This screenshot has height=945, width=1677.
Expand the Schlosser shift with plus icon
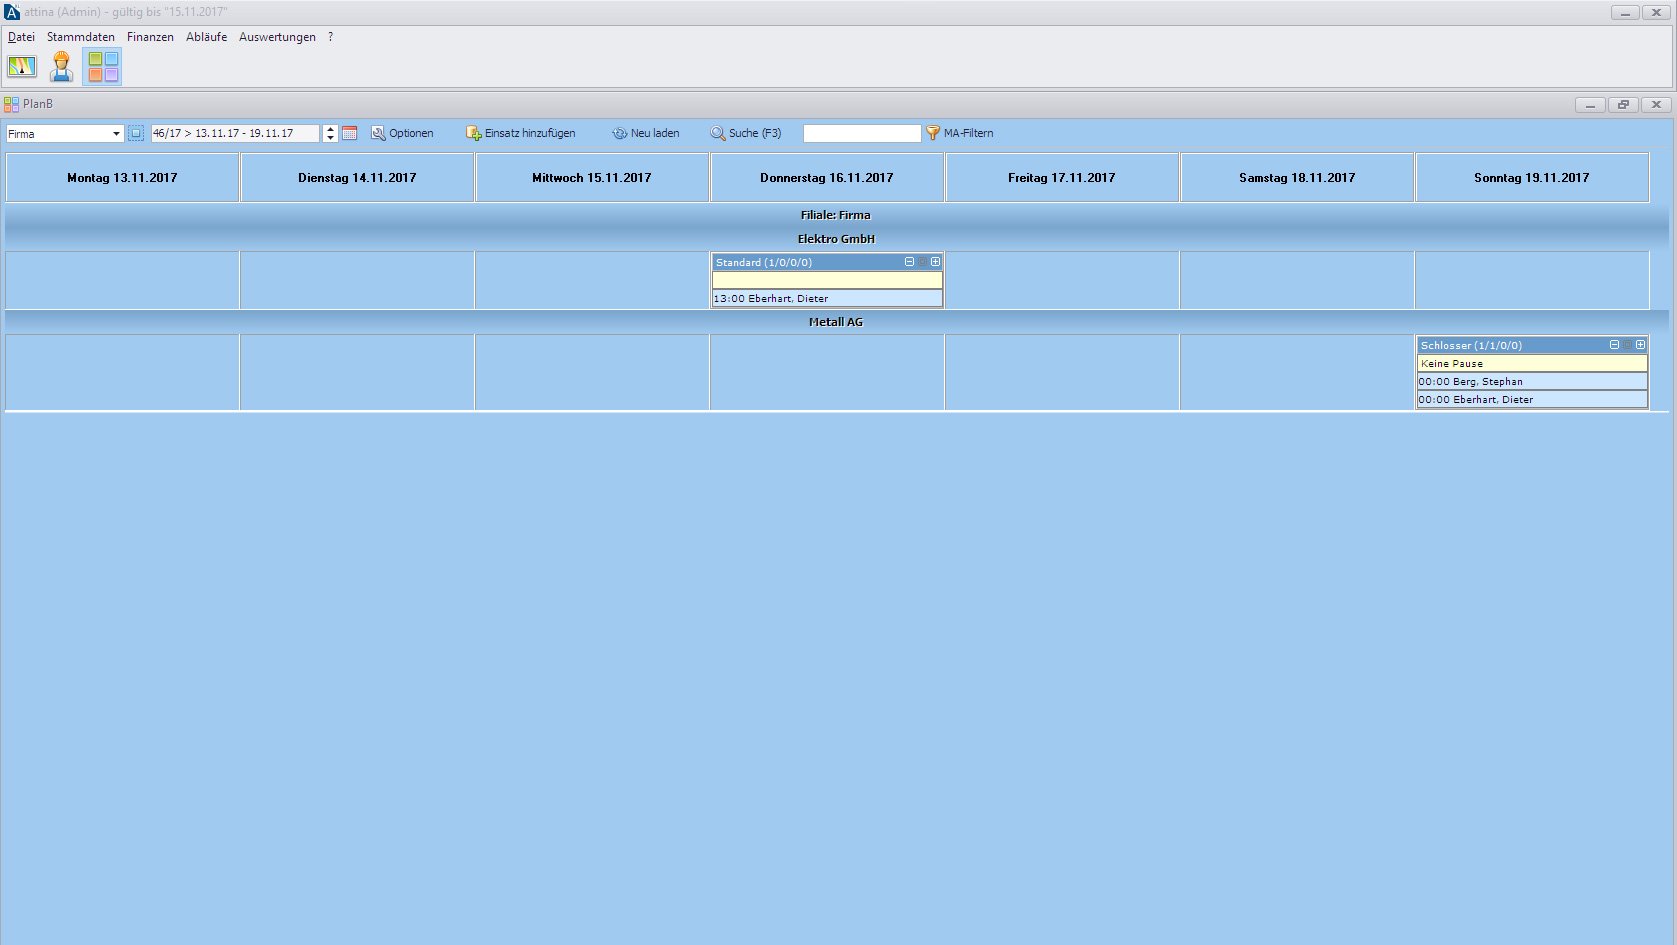[x=1641, y=345]
